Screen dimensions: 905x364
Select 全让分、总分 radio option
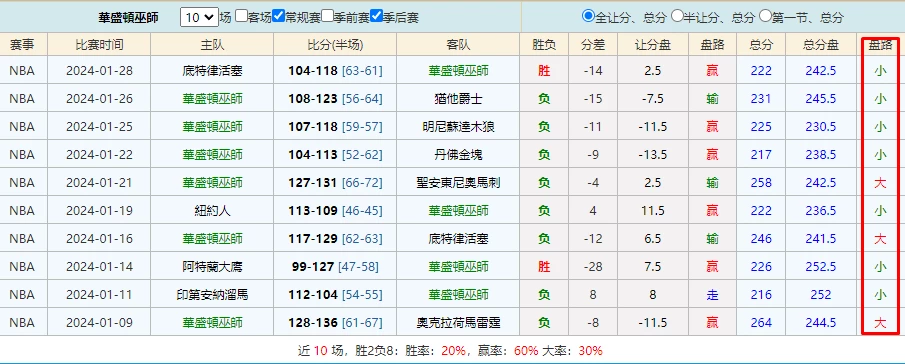(x=588, y=16)
